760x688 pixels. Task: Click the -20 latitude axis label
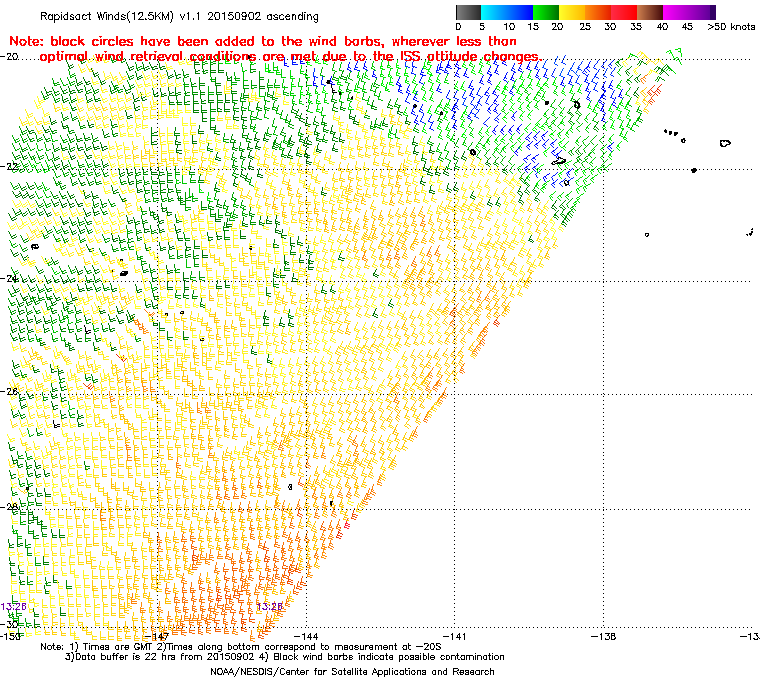click(x=10, y=56)
